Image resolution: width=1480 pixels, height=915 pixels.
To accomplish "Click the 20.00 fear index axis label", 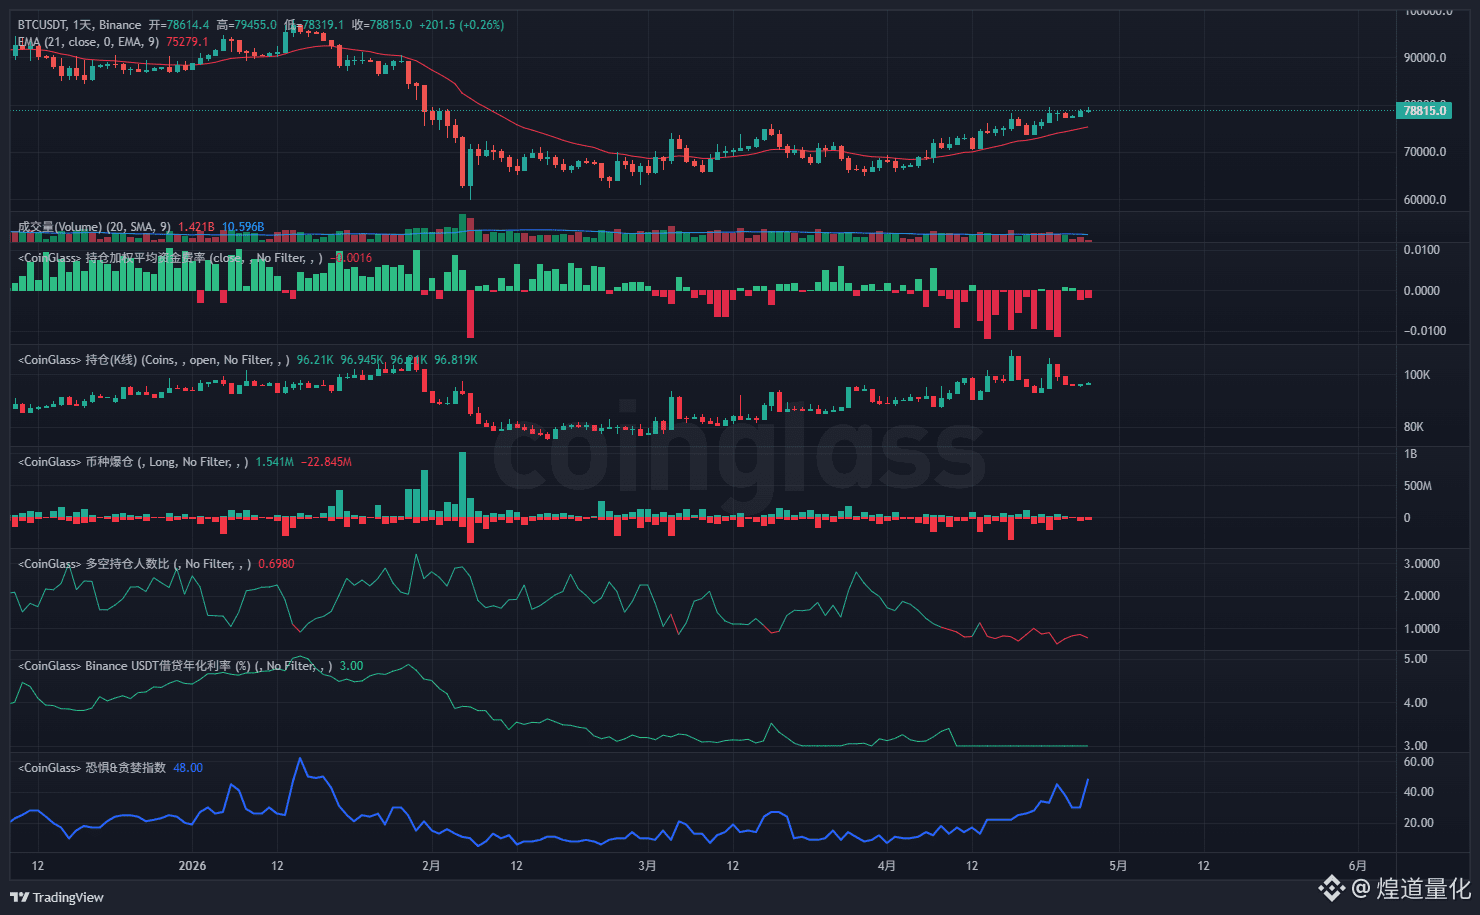I will (1419, 823).
